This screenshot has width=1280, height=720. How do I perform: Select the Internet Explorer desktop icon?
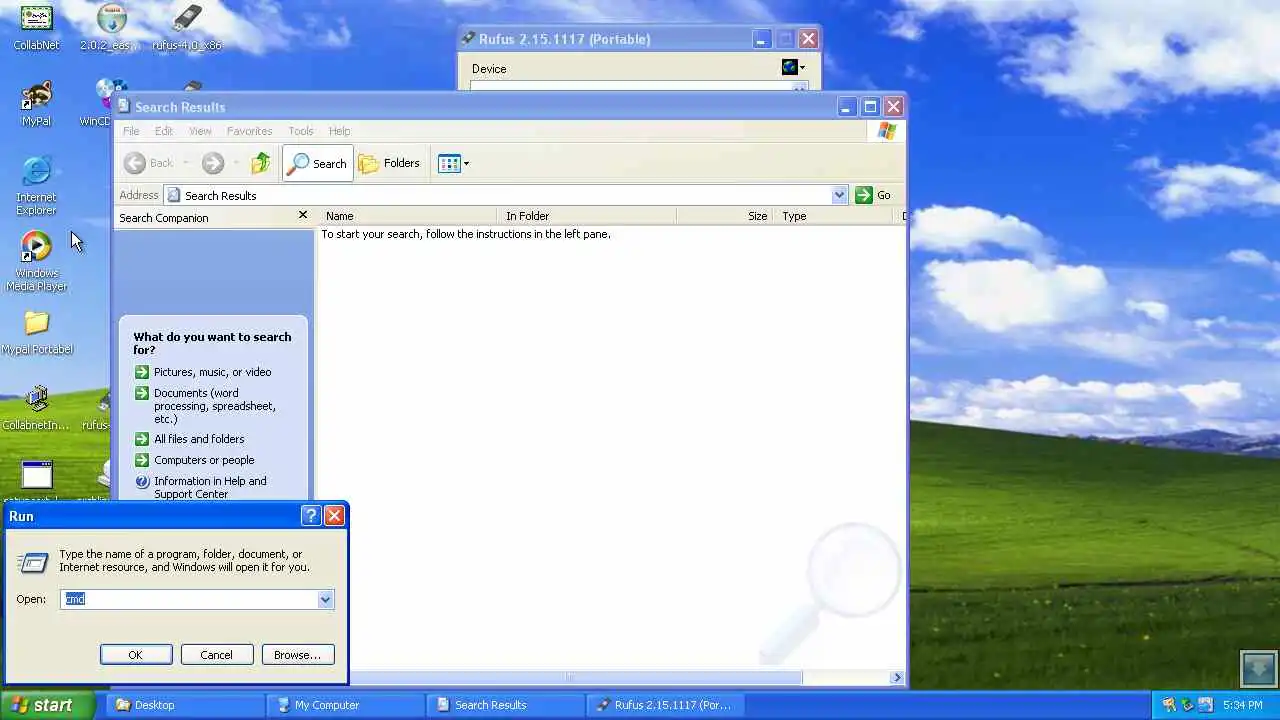tap(36, 185)
